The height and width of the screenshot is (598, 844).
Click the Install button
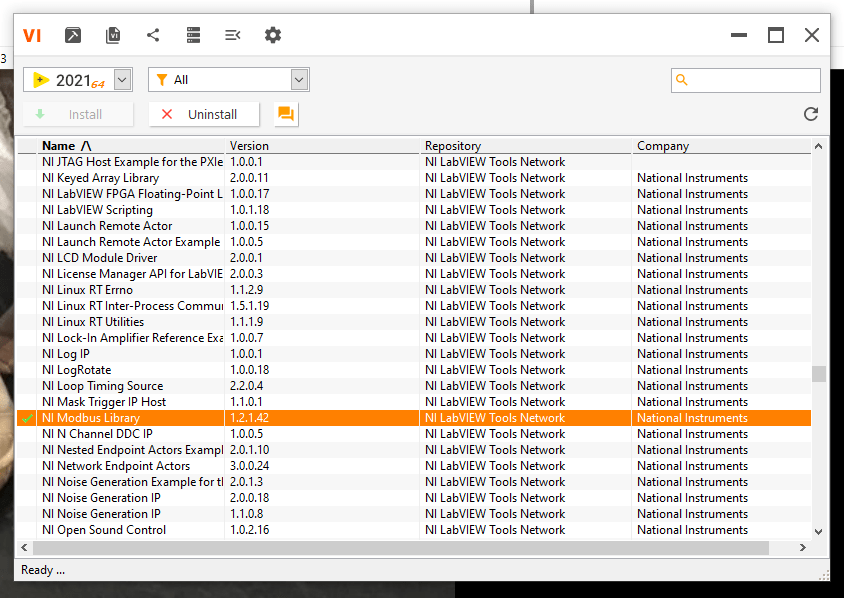point(78,114)
